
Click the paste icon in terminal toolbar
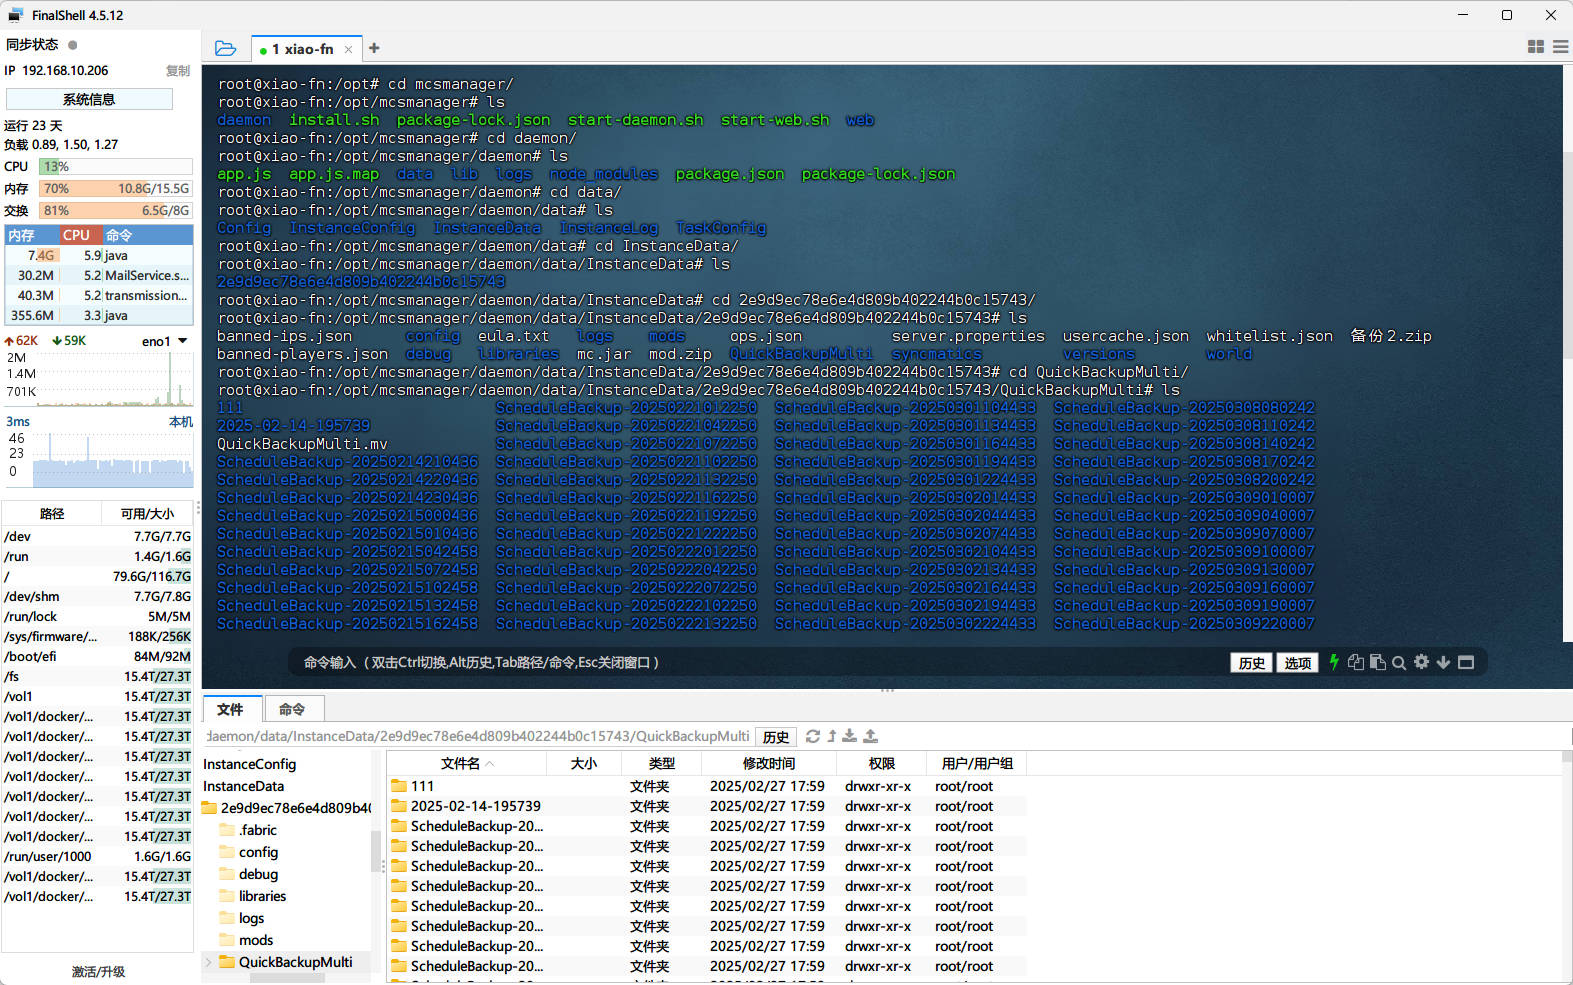[x=1377, y=662]
